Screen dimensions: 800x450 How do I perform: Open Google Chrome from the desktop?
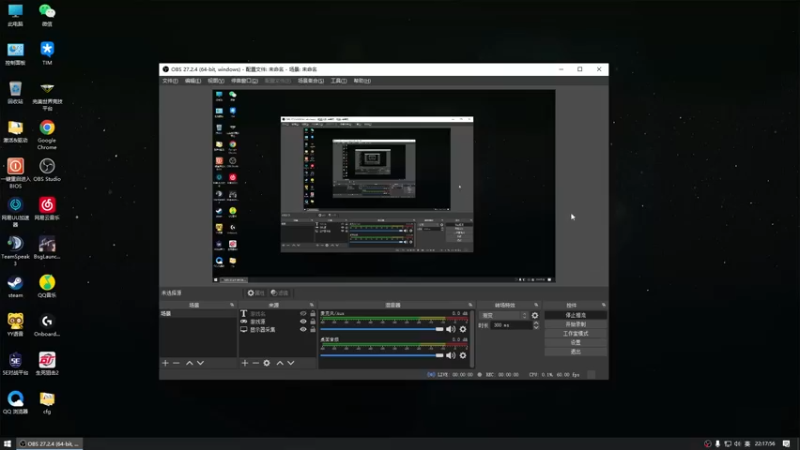coord(47,135)
